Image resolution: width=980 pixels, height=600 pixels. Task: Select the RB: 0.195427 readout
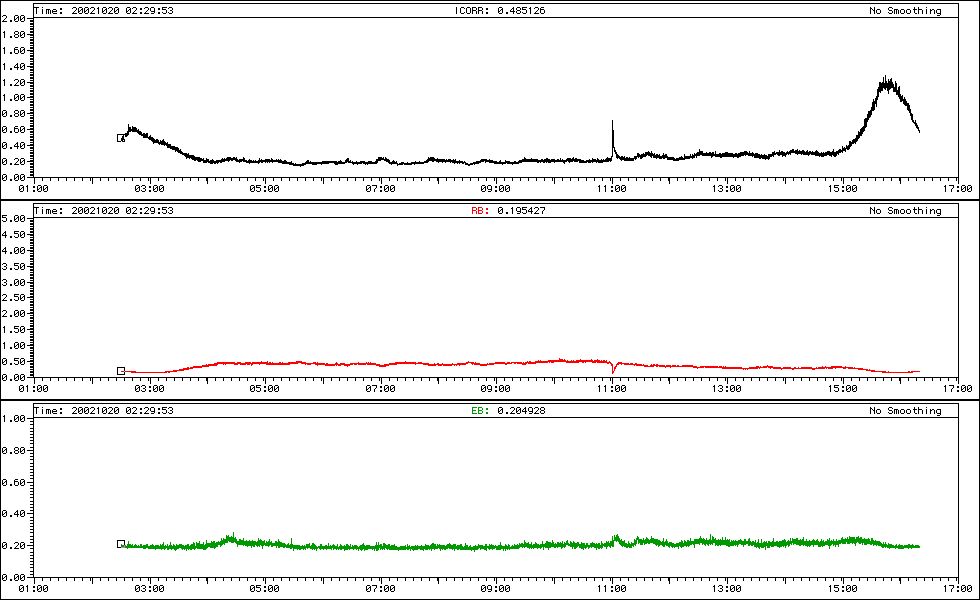(x=508, y=211)
